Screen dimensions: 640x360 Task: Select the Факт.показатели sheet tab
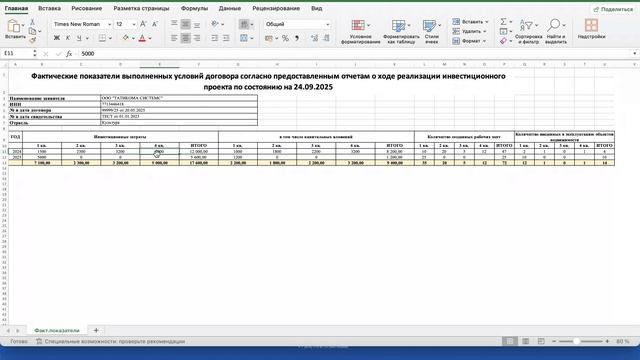point(57,330)
